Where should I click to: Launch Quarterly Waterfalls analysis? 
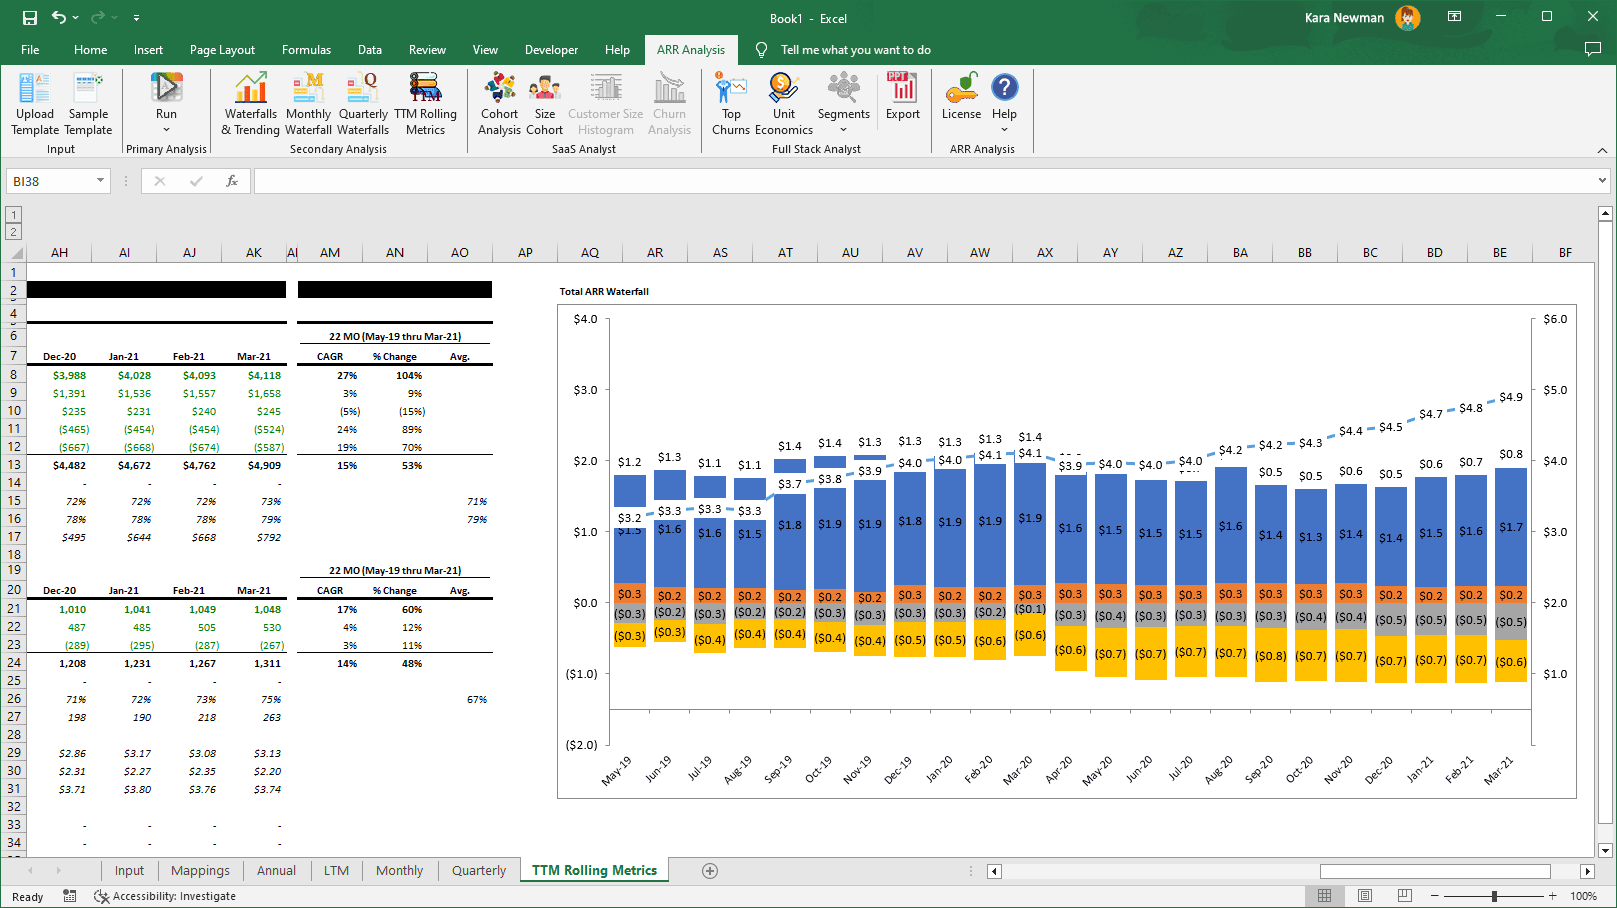362,103
